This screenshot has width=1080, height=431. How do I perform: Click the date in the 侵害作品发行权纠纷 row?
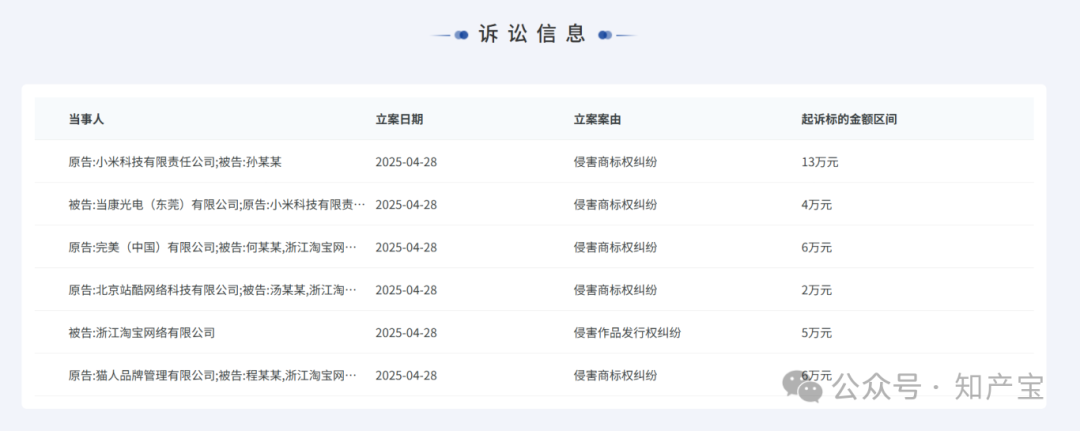click(406, 333)
